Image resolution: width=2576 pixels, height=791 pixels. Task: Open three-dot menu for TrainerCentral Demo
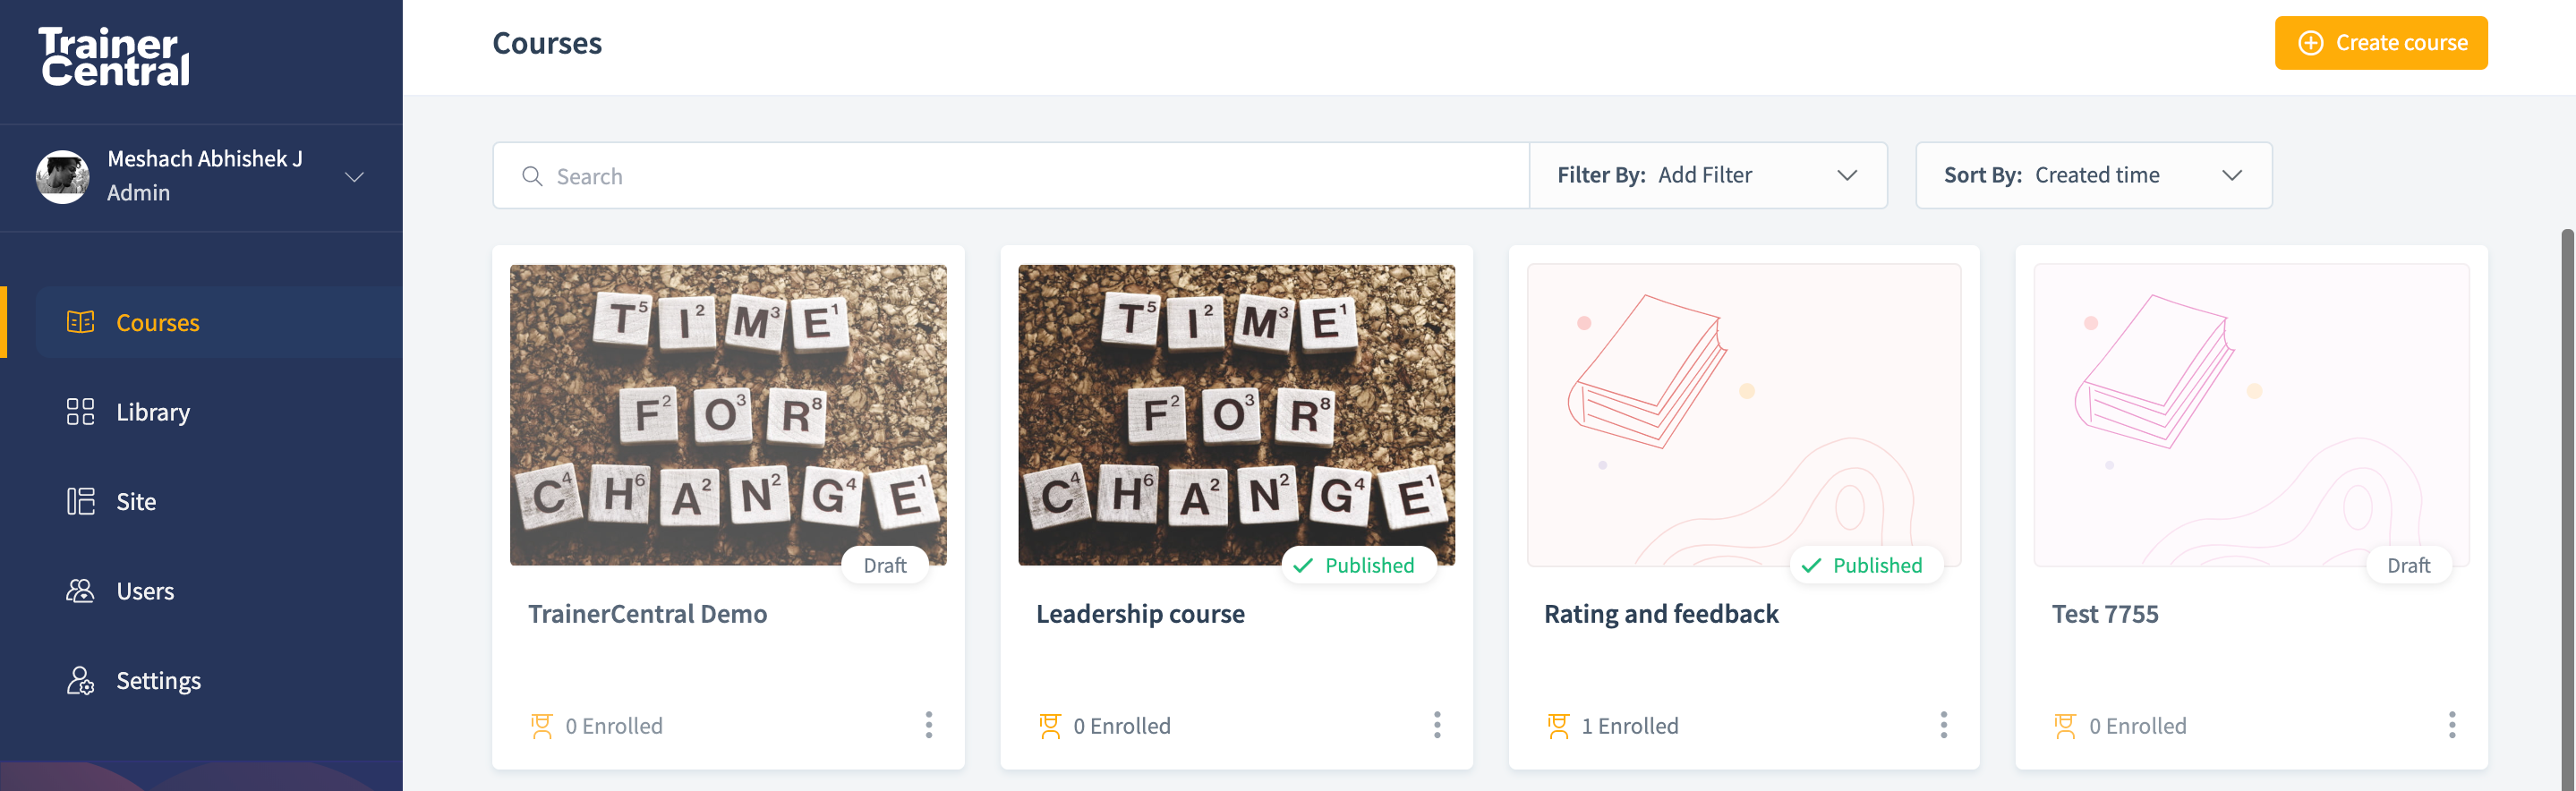point(929,725)
